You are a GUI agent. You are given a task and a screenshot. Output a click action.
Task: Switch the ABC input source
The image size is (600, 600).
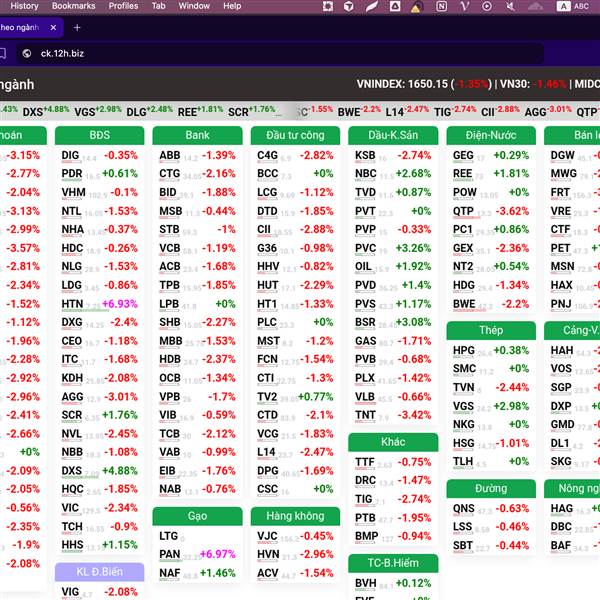point(573,6)
